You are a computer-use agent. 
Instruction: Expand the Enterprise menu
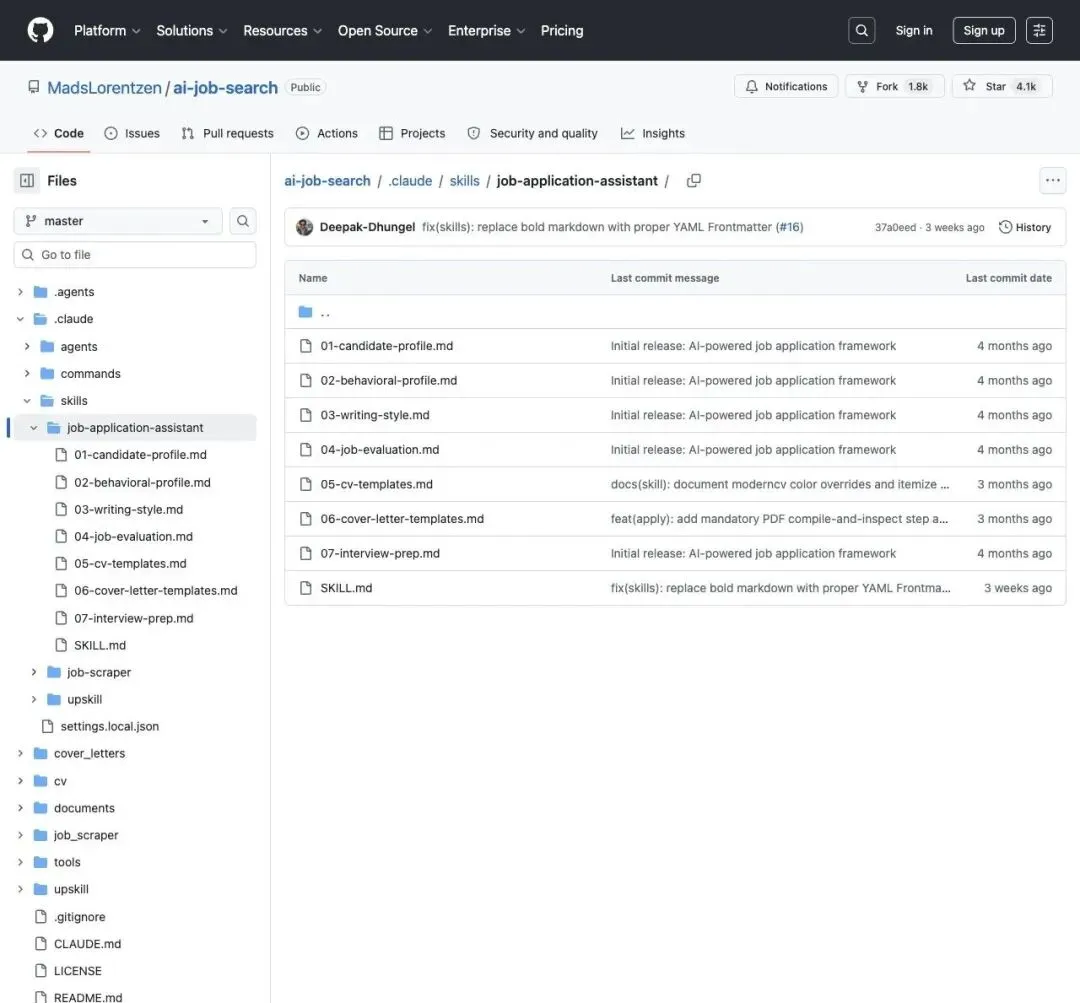pyautogui.click(x=486, y=30)
